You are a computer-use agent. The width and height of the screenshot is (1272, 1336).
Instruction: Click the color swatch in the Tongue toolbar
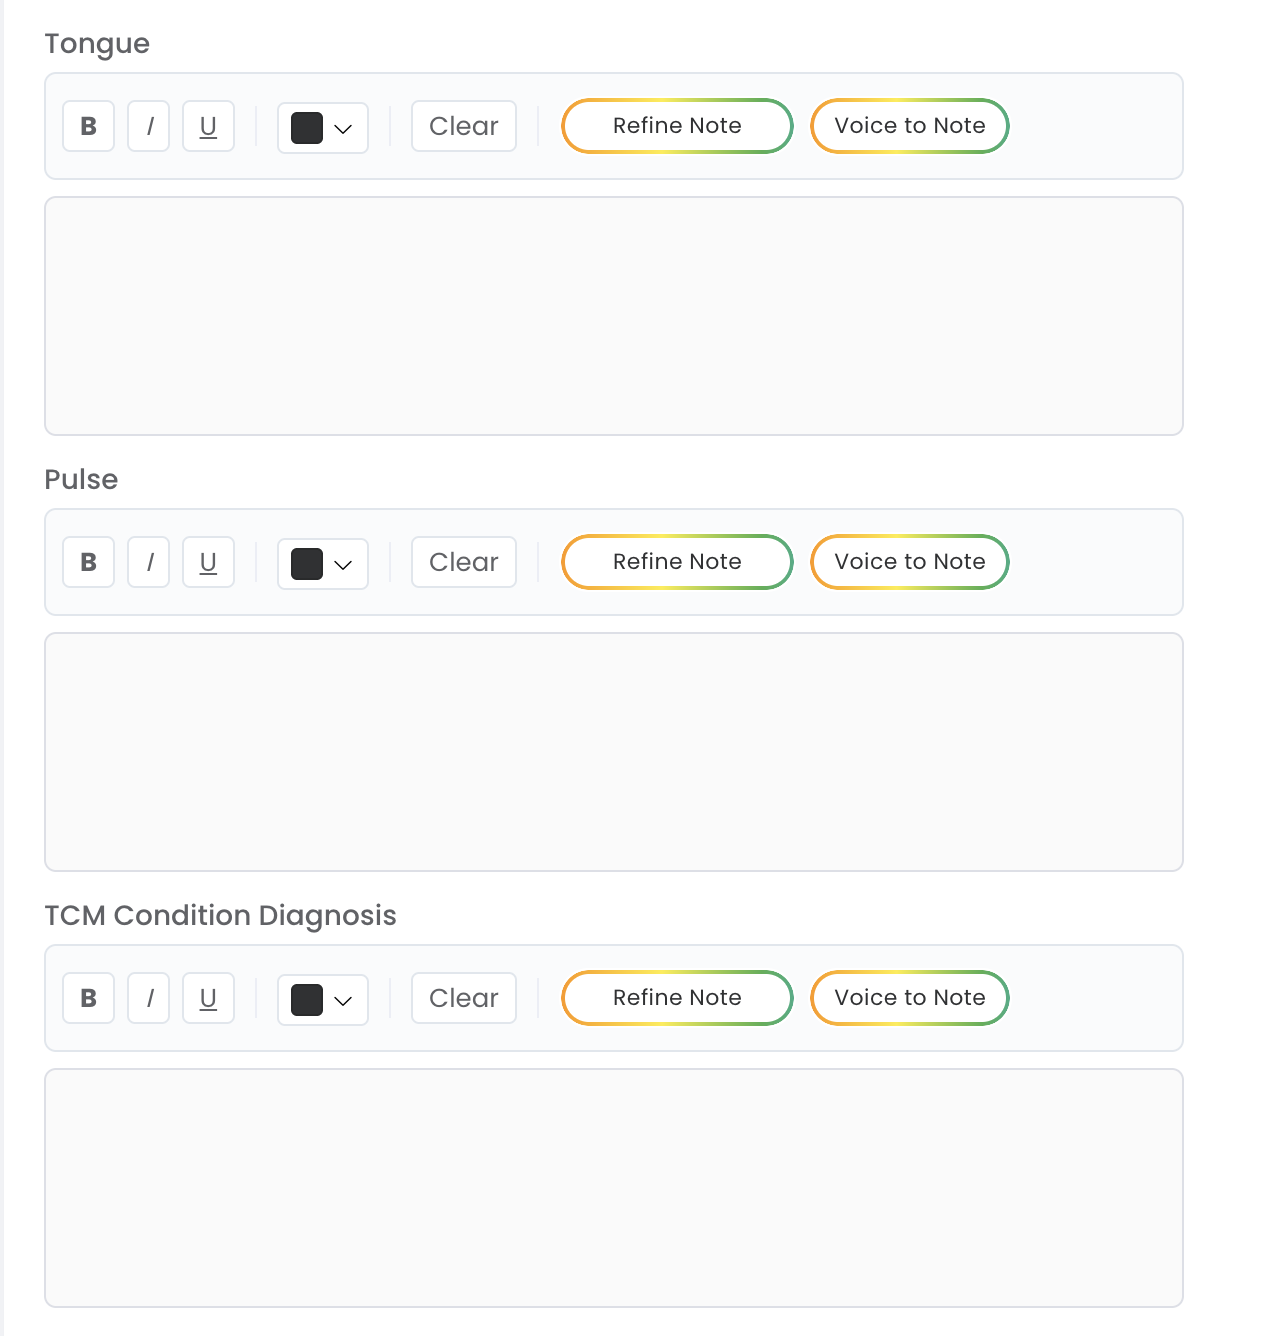pyautogui.click(x=307, y=127)
